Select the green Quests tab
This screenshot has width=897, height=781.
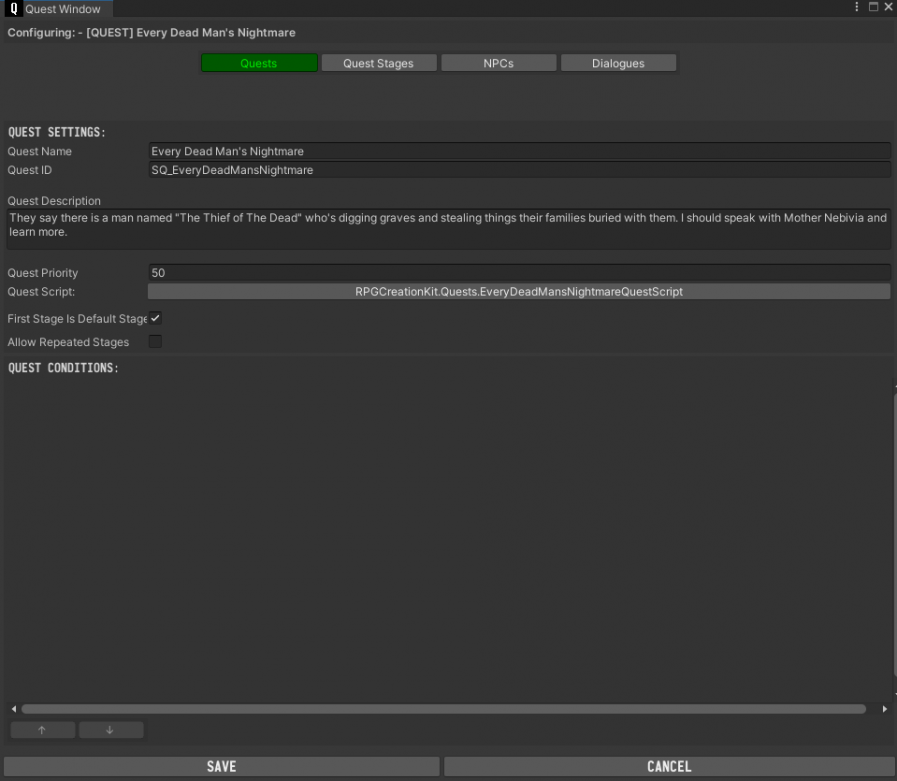pyautogui.click(x=258, y=63)
